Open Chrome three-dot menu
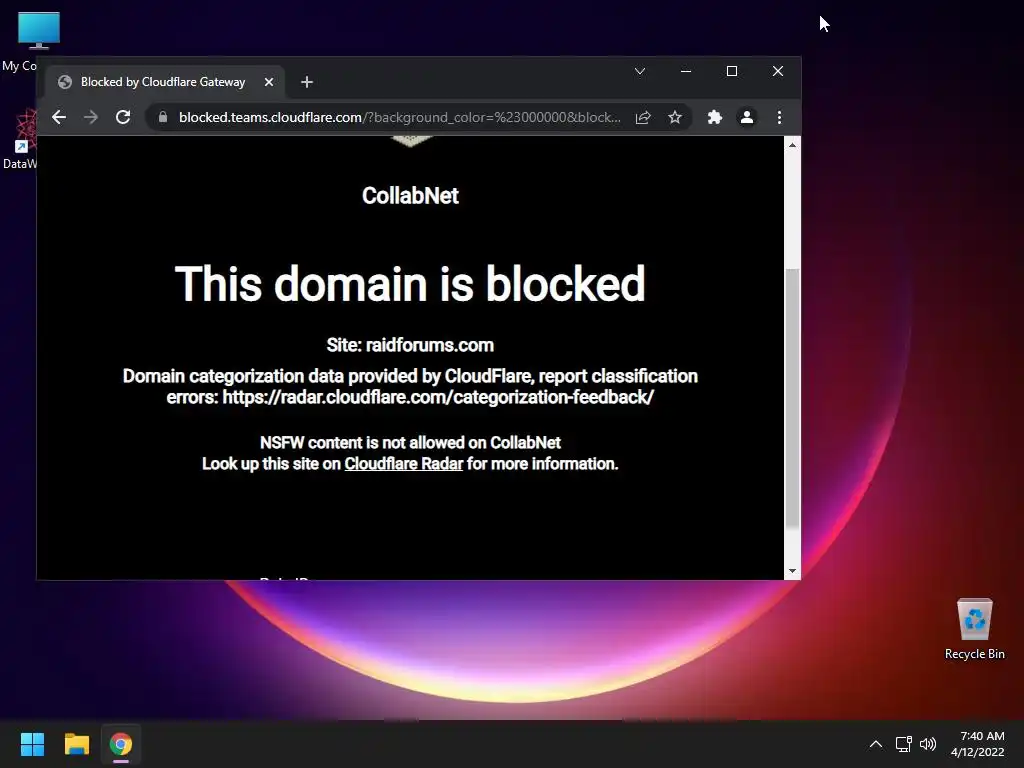The image size is (1024, 768). point(779,118)
